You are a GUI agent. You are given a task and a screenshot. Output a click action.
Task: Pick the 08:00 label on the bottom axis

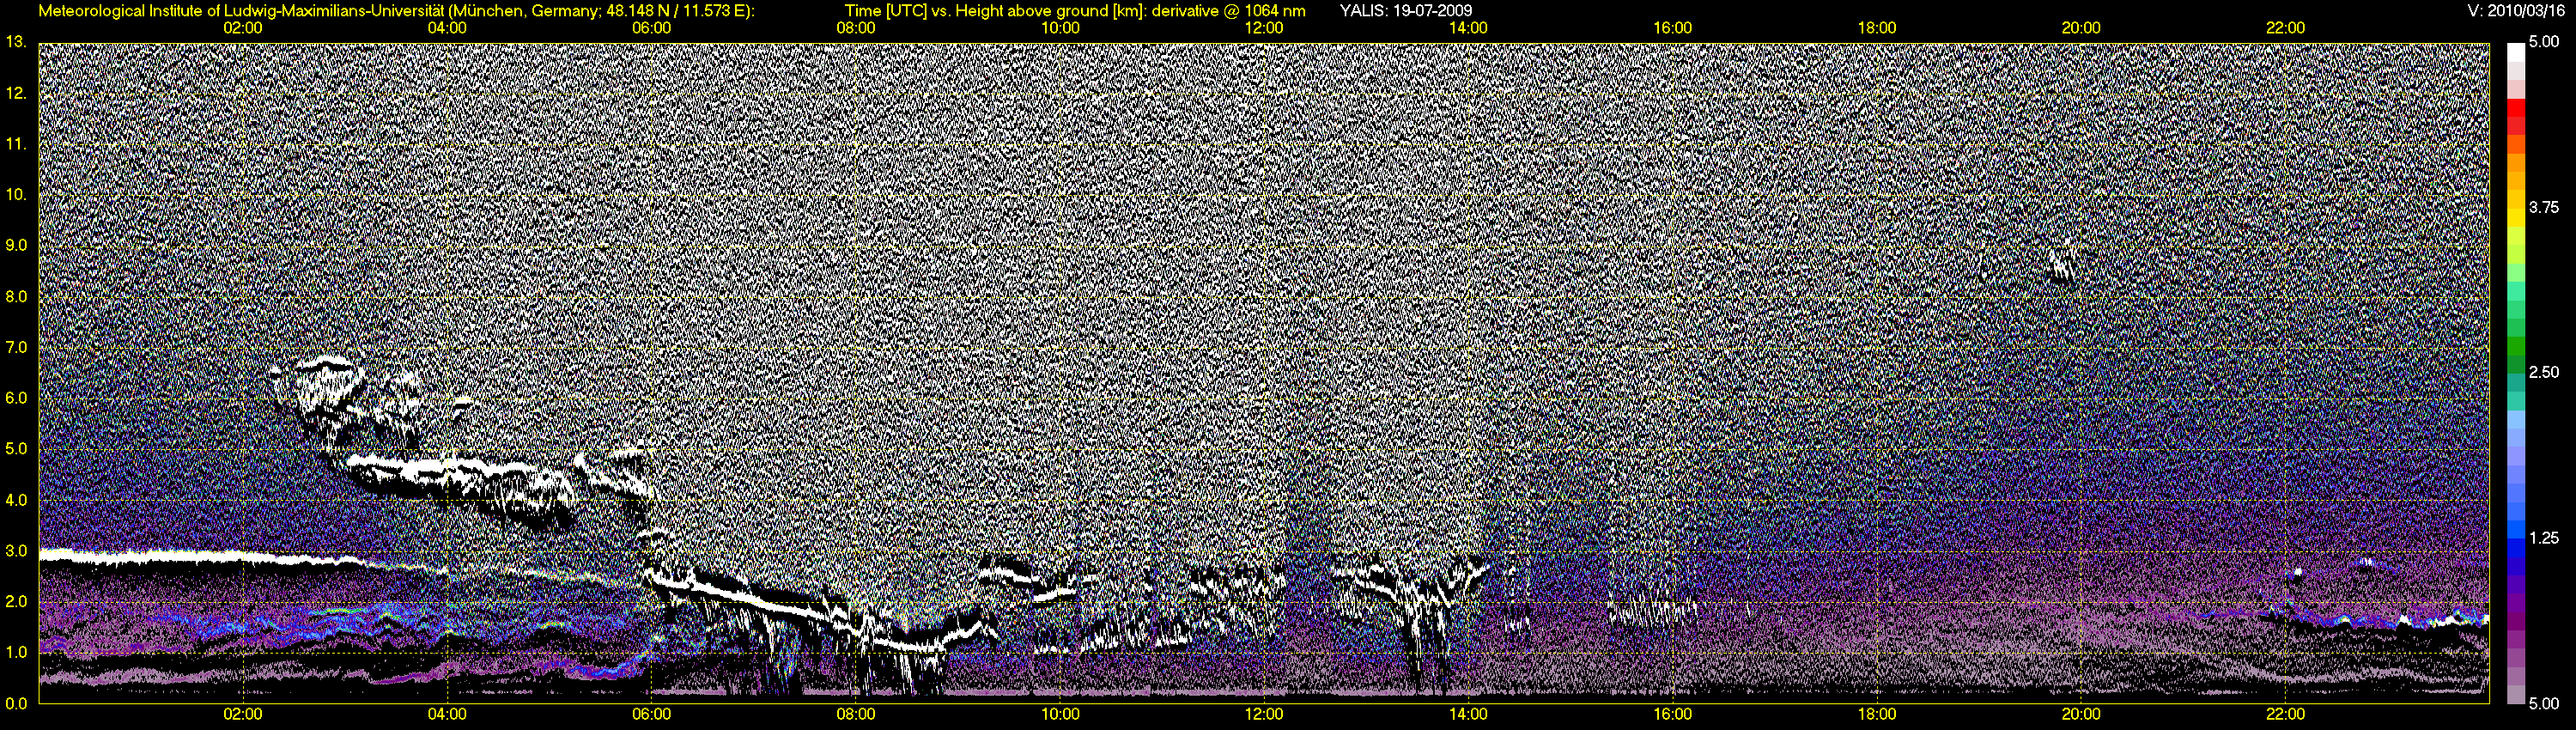[856, 714]
